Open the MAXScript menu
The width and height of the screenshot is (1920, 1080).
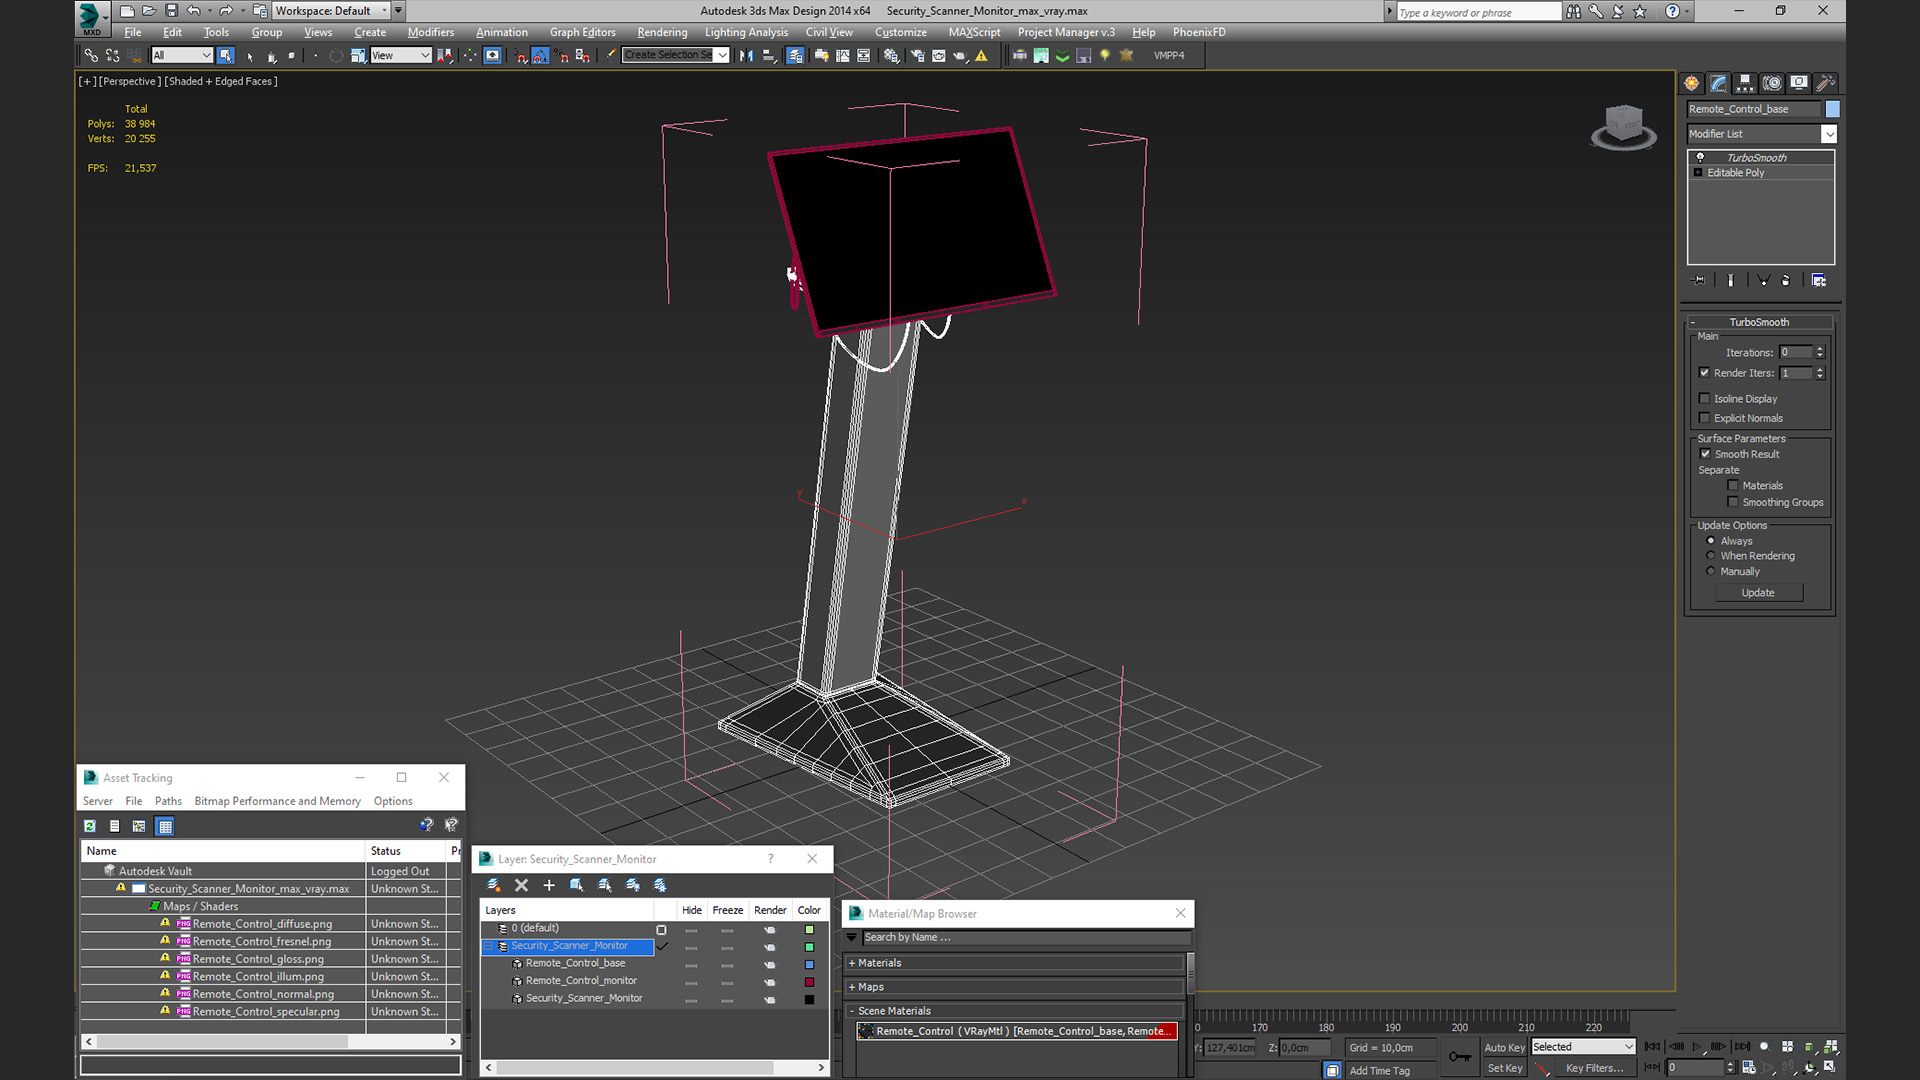click(974, 32)
